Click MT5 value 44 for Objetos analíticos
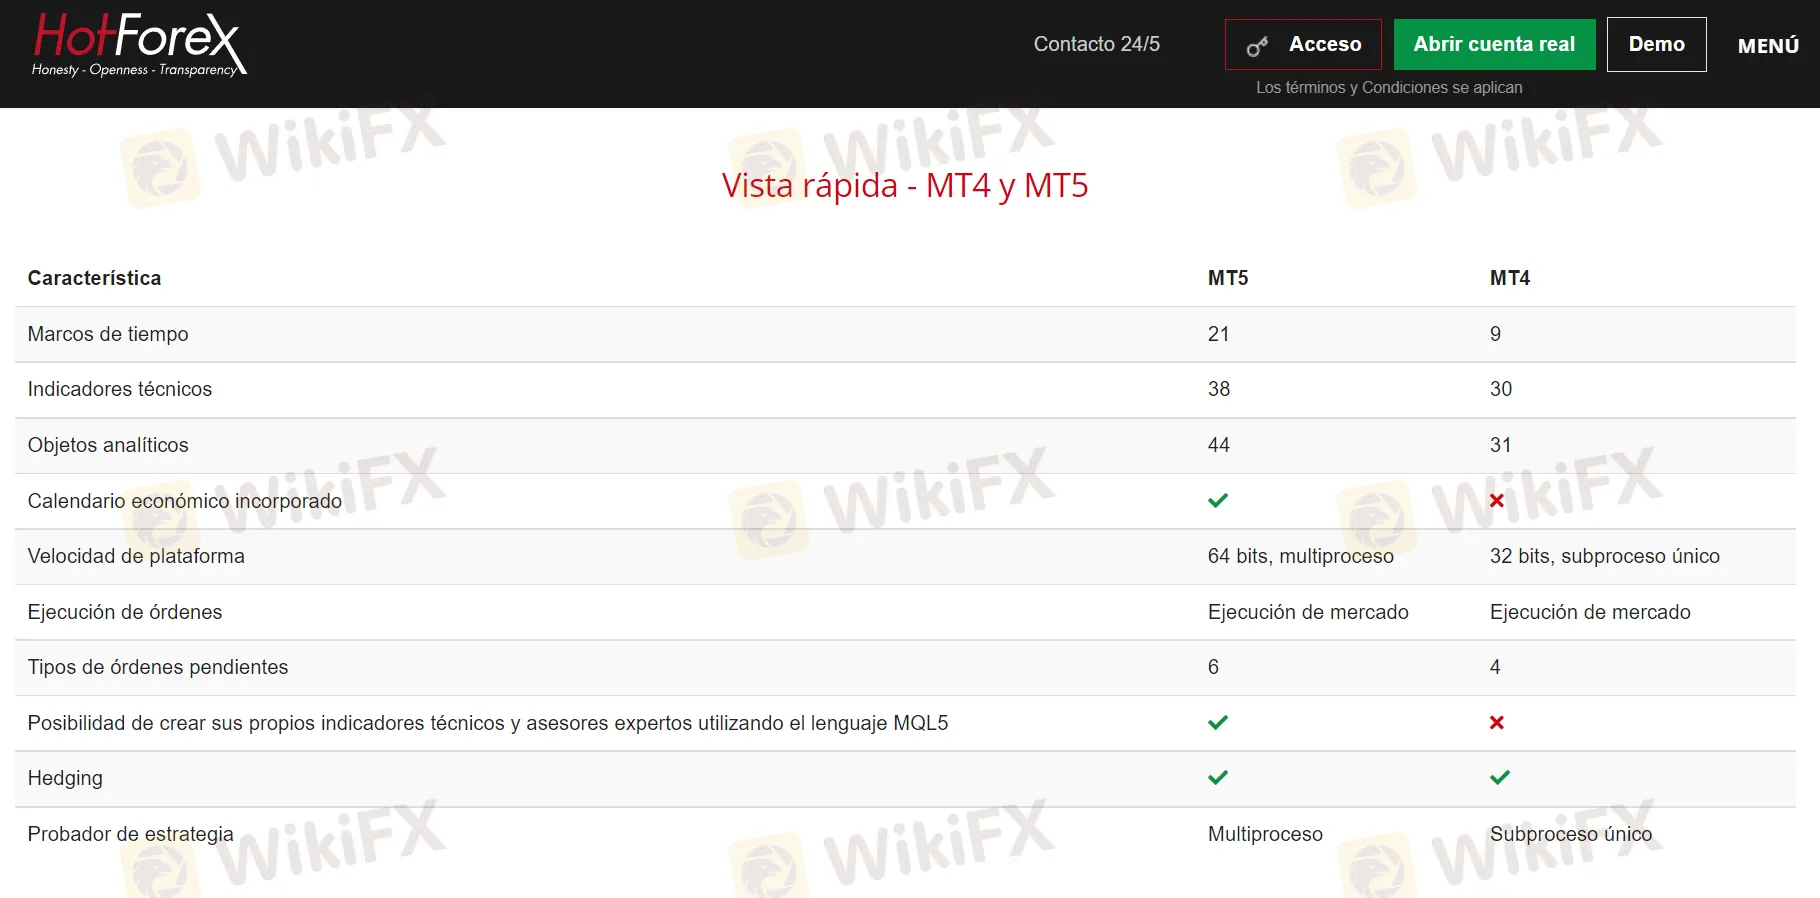Image resolution: width=1820 pixels, height=898 pixels. click(1219, 445)
